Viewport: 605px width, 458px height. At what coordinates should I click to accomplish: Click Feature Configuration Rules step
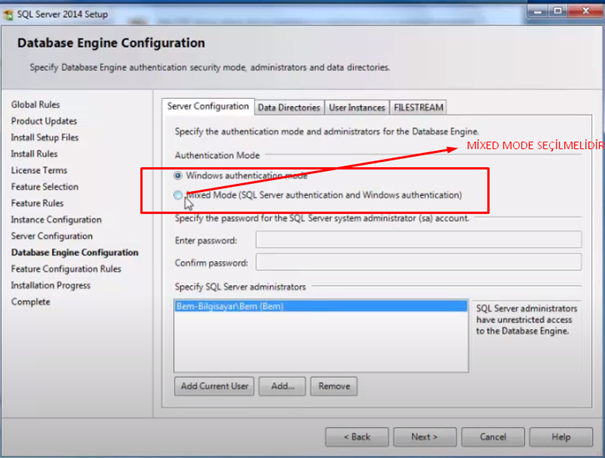point(66,269)
